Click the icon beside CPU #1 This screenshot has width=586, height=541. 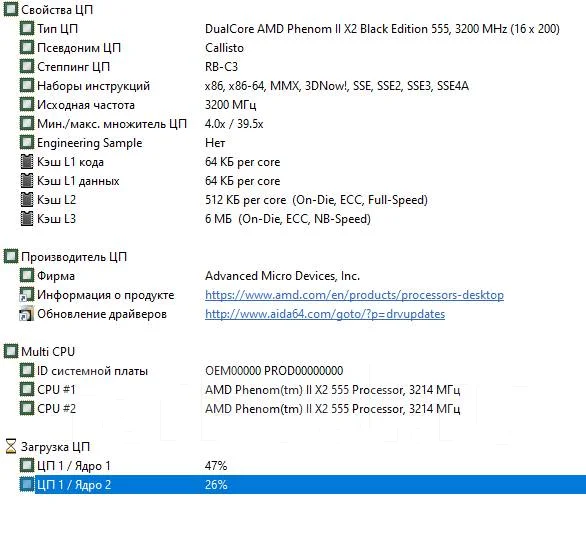coord(27,389)
